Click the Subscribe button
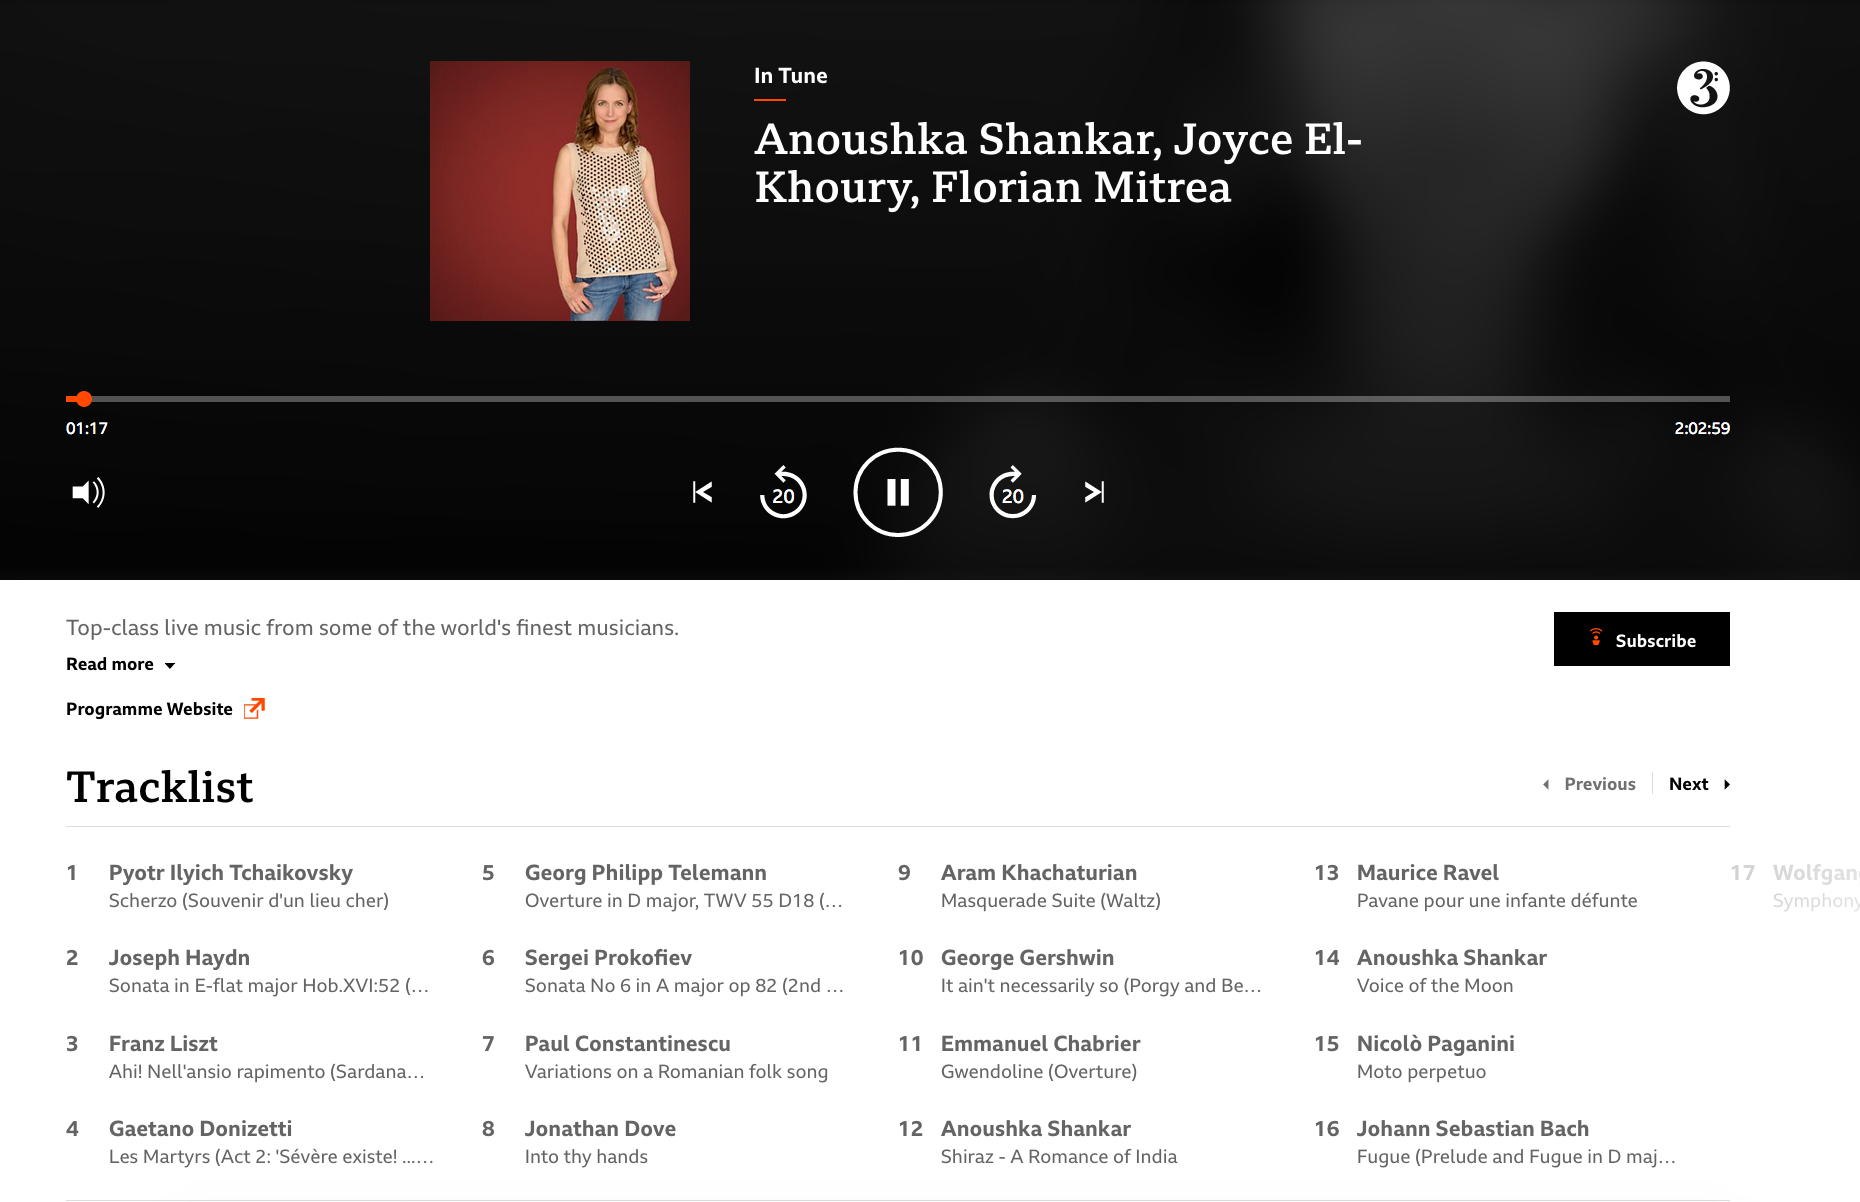 1641,639
